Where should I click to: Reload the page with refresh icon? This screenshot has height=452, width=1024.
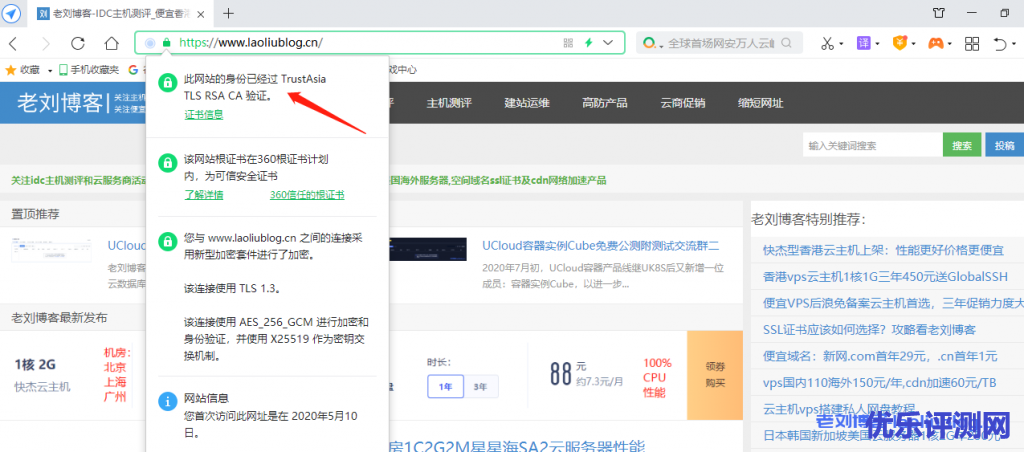pyautogui.click(x=77, y=44)
